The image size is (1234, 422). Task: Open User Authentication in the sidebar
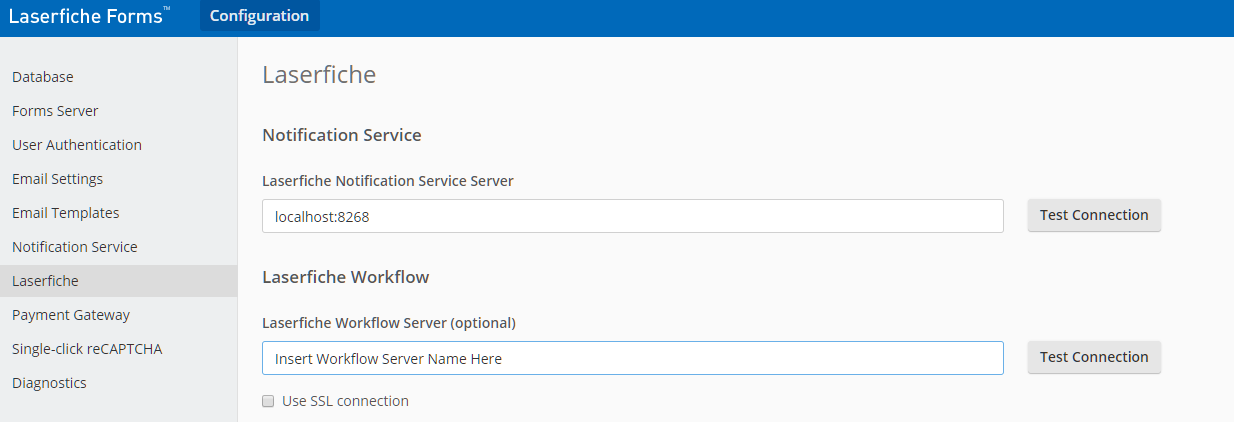point(77,145)
